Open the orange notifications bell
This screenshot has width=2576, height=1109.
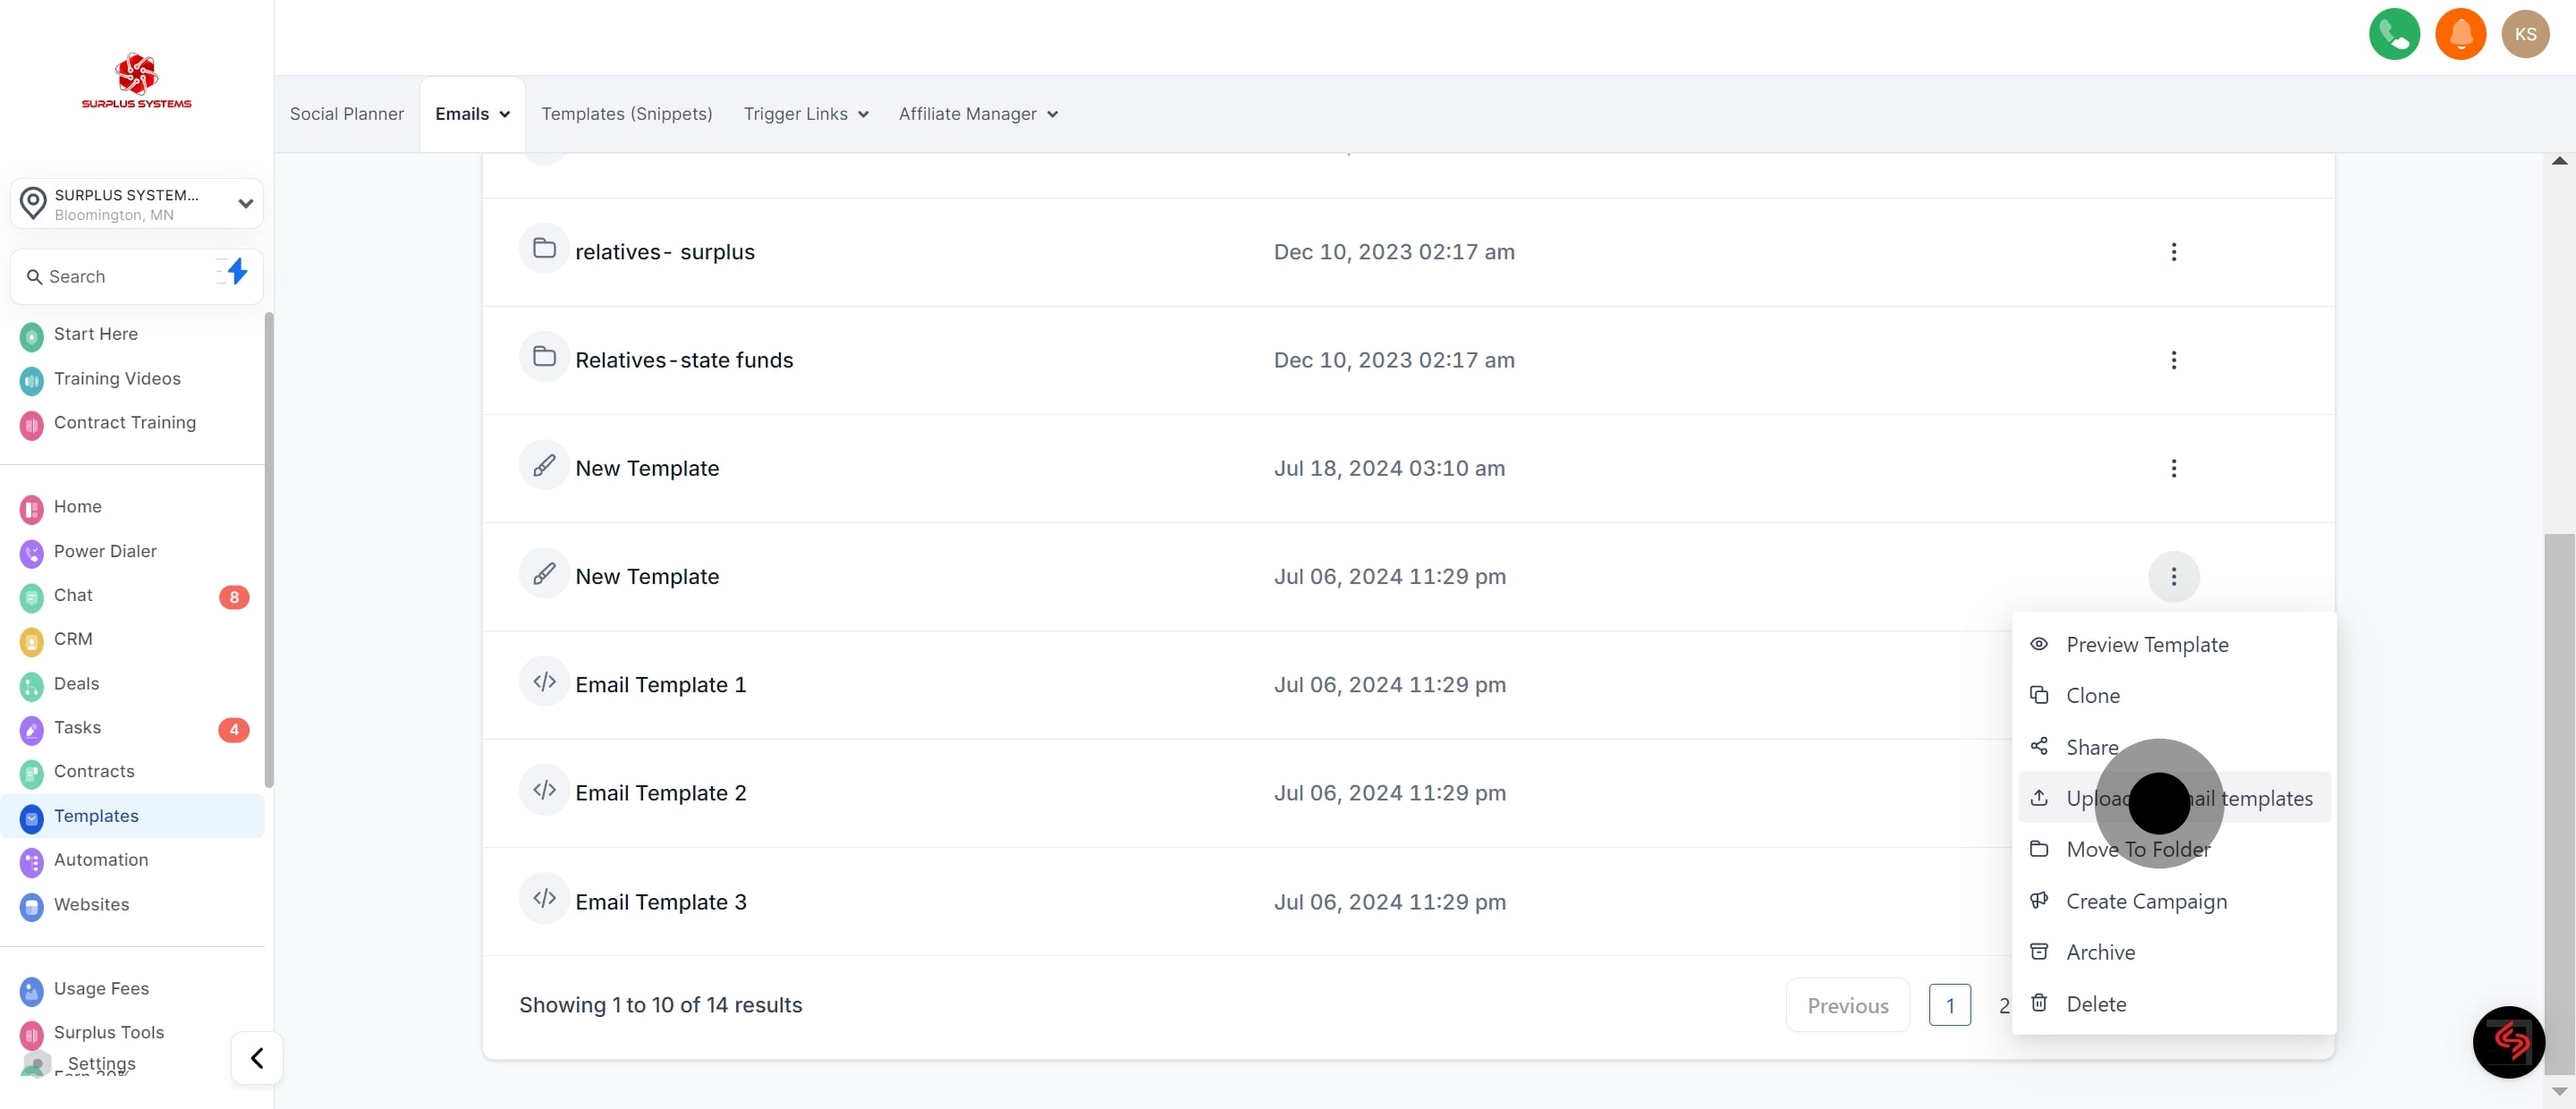click(2460, 34)
